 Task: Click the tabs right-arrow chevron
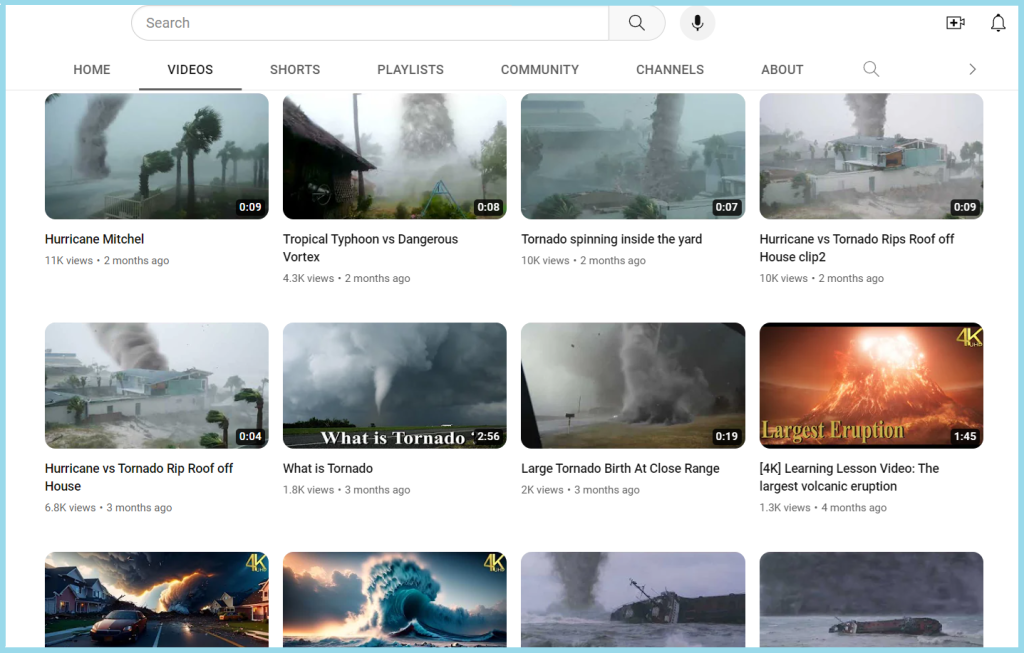tap(972, 69)
